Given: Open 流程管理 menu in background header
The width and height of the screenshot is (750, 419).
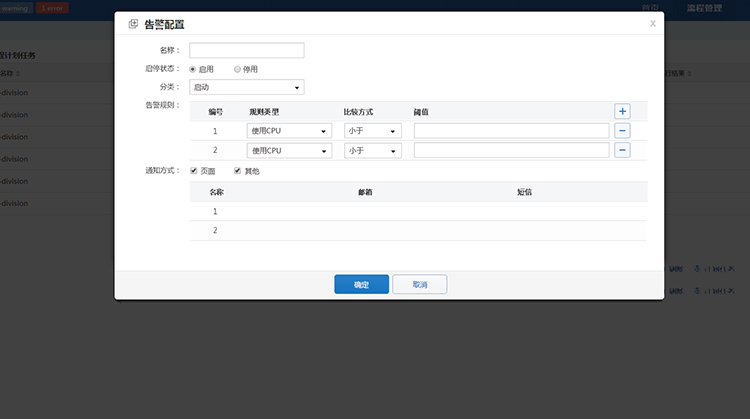Looking at the screenshot, I should click(705, 8).
